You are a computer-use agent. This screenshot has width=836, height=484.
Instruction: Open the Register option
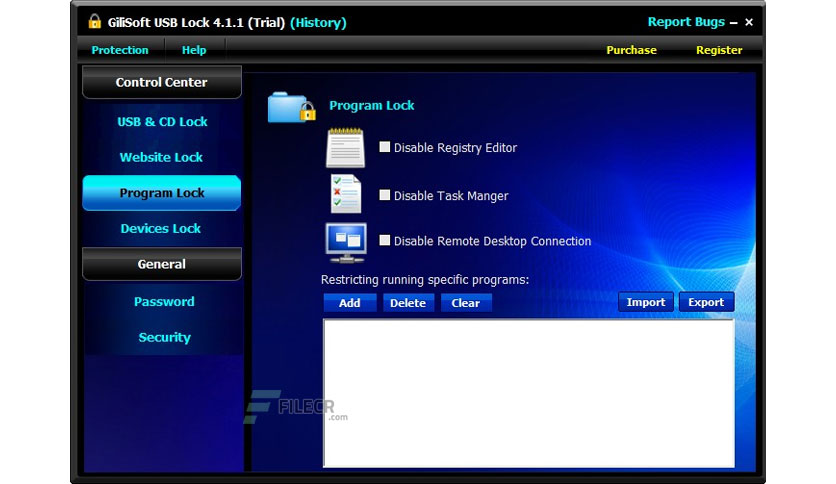coord(719,50)
